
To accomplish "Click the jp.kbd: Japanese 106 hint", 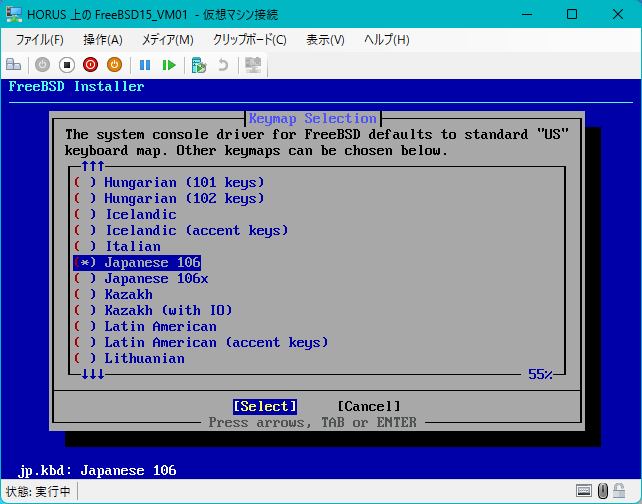I will point(97,470).
